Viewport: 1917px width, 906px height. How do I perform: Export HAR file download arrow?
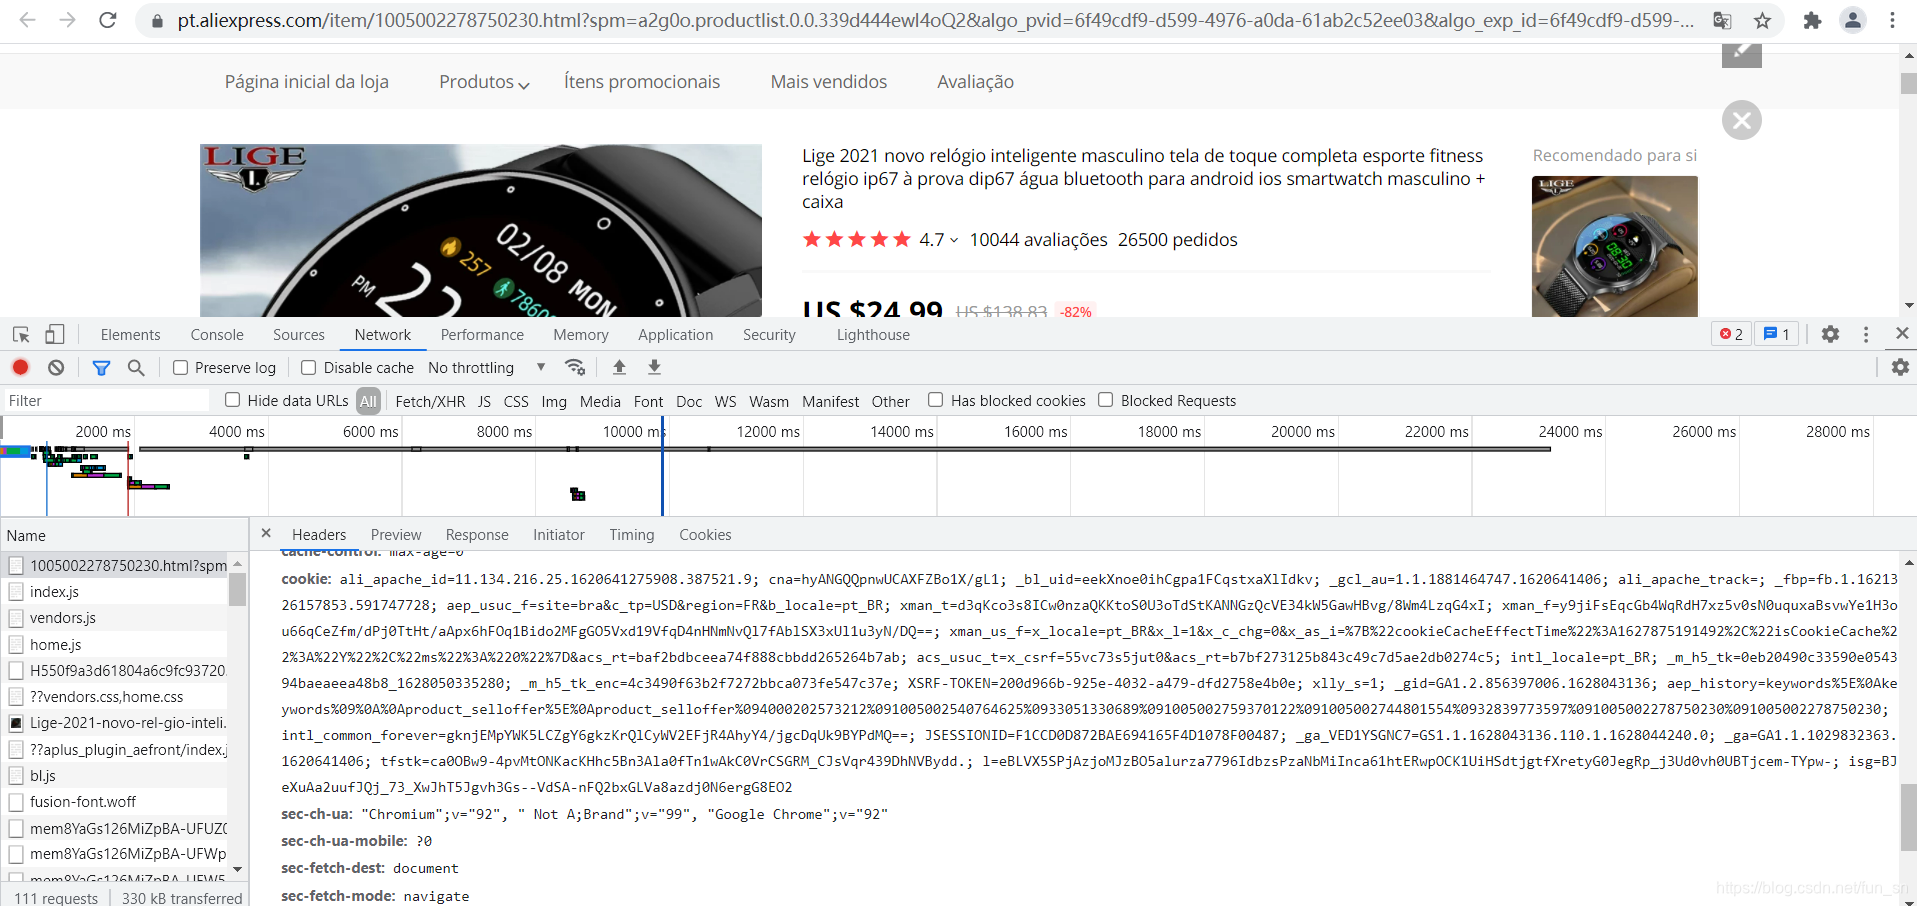coord(654,367)
